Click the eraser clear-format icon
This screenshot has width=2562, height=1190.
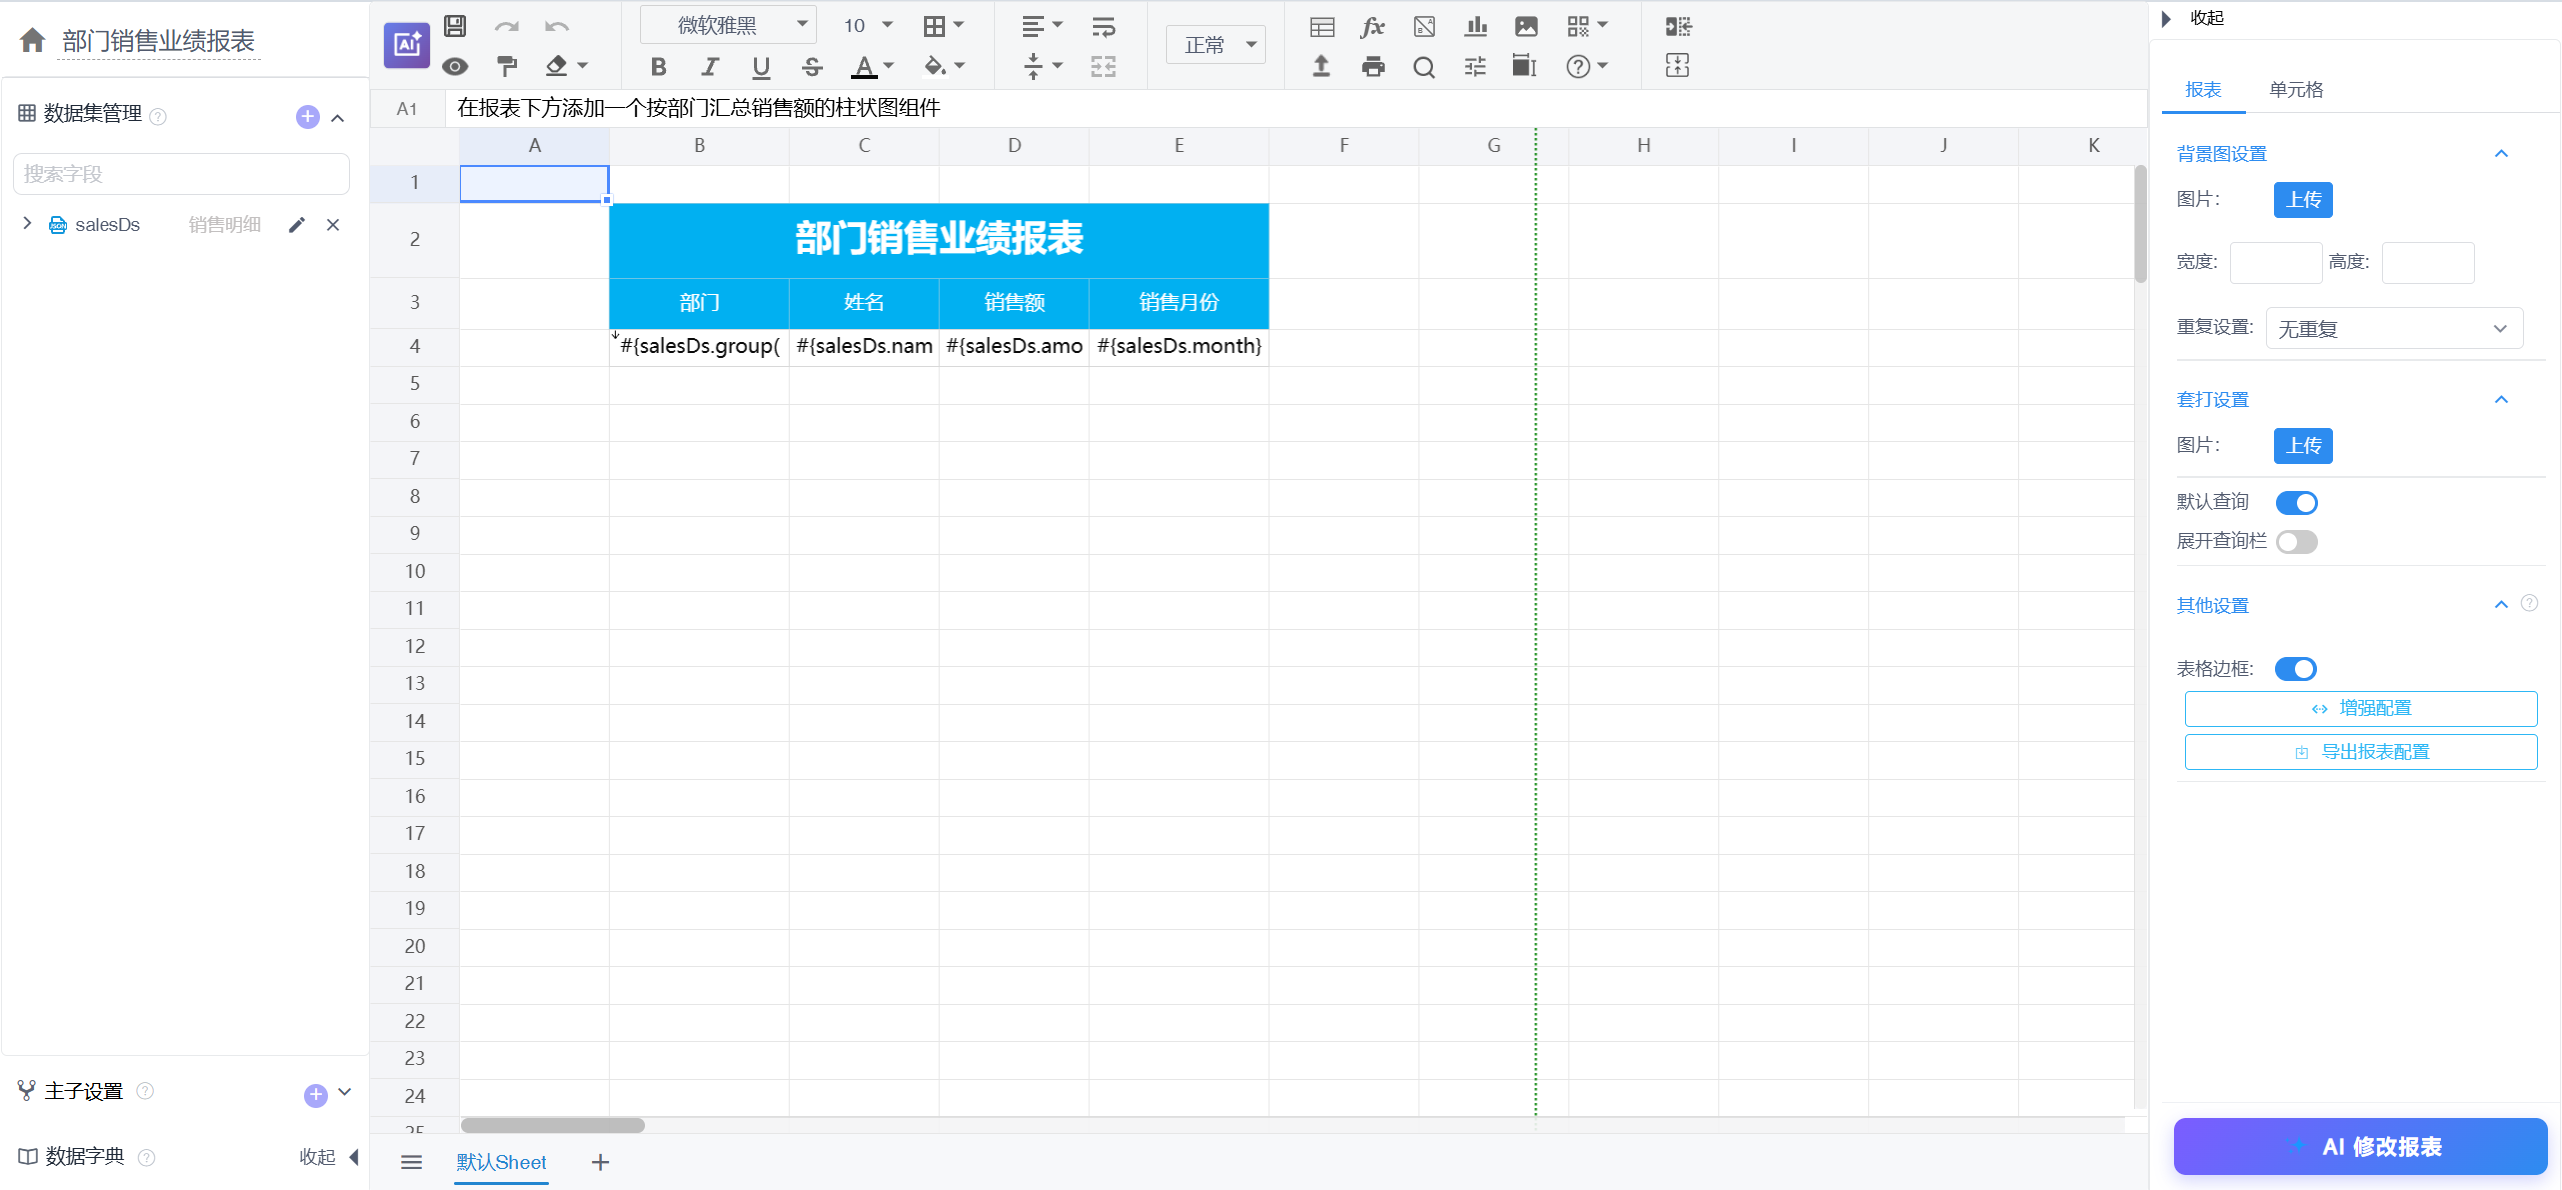click(x=557, y=66)
